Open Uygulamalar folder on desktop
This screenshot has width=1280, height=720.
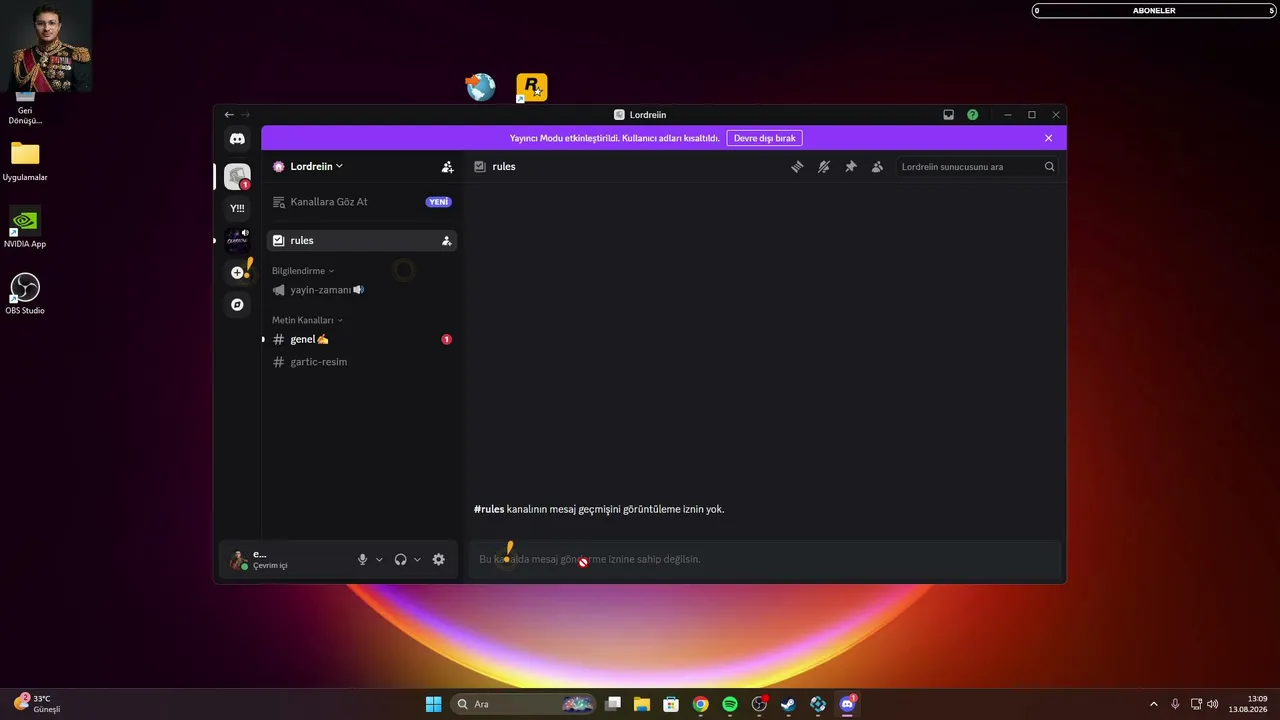coord(25,162)
